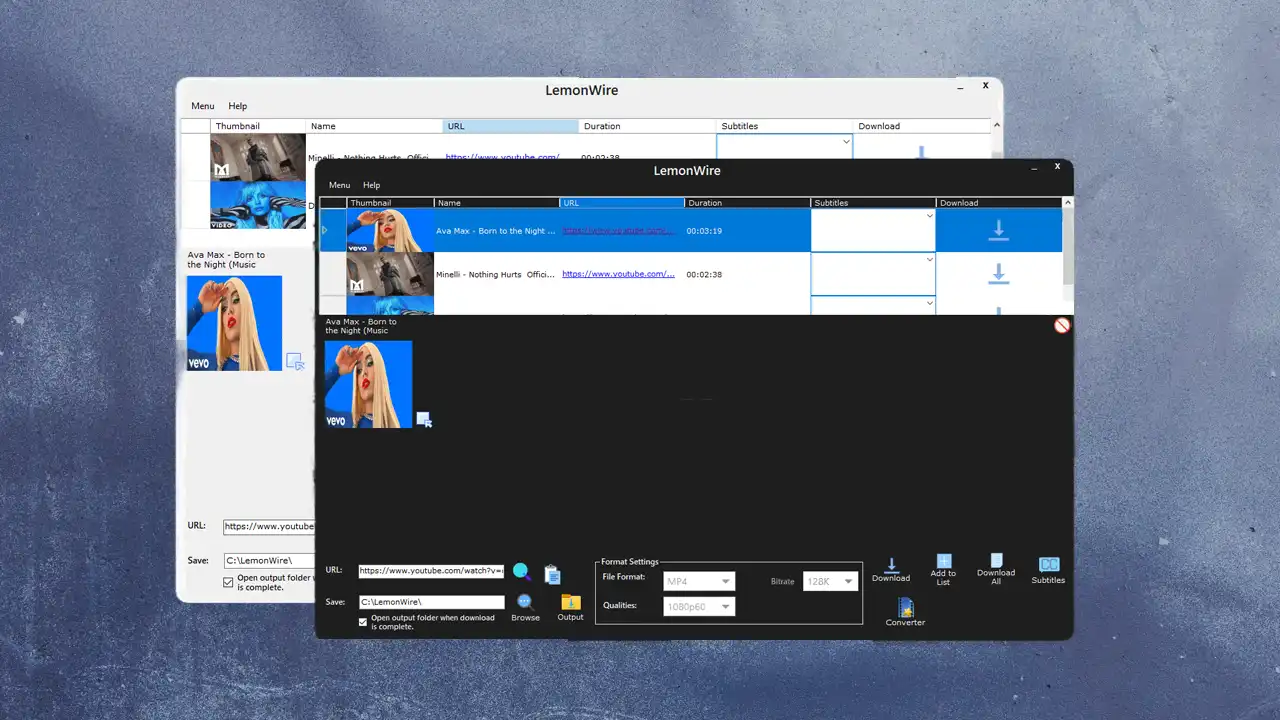This screenshot has width=1280, height=720.
Task: Click the dark window list vertical scrollbar
Action: [1068, 247]
